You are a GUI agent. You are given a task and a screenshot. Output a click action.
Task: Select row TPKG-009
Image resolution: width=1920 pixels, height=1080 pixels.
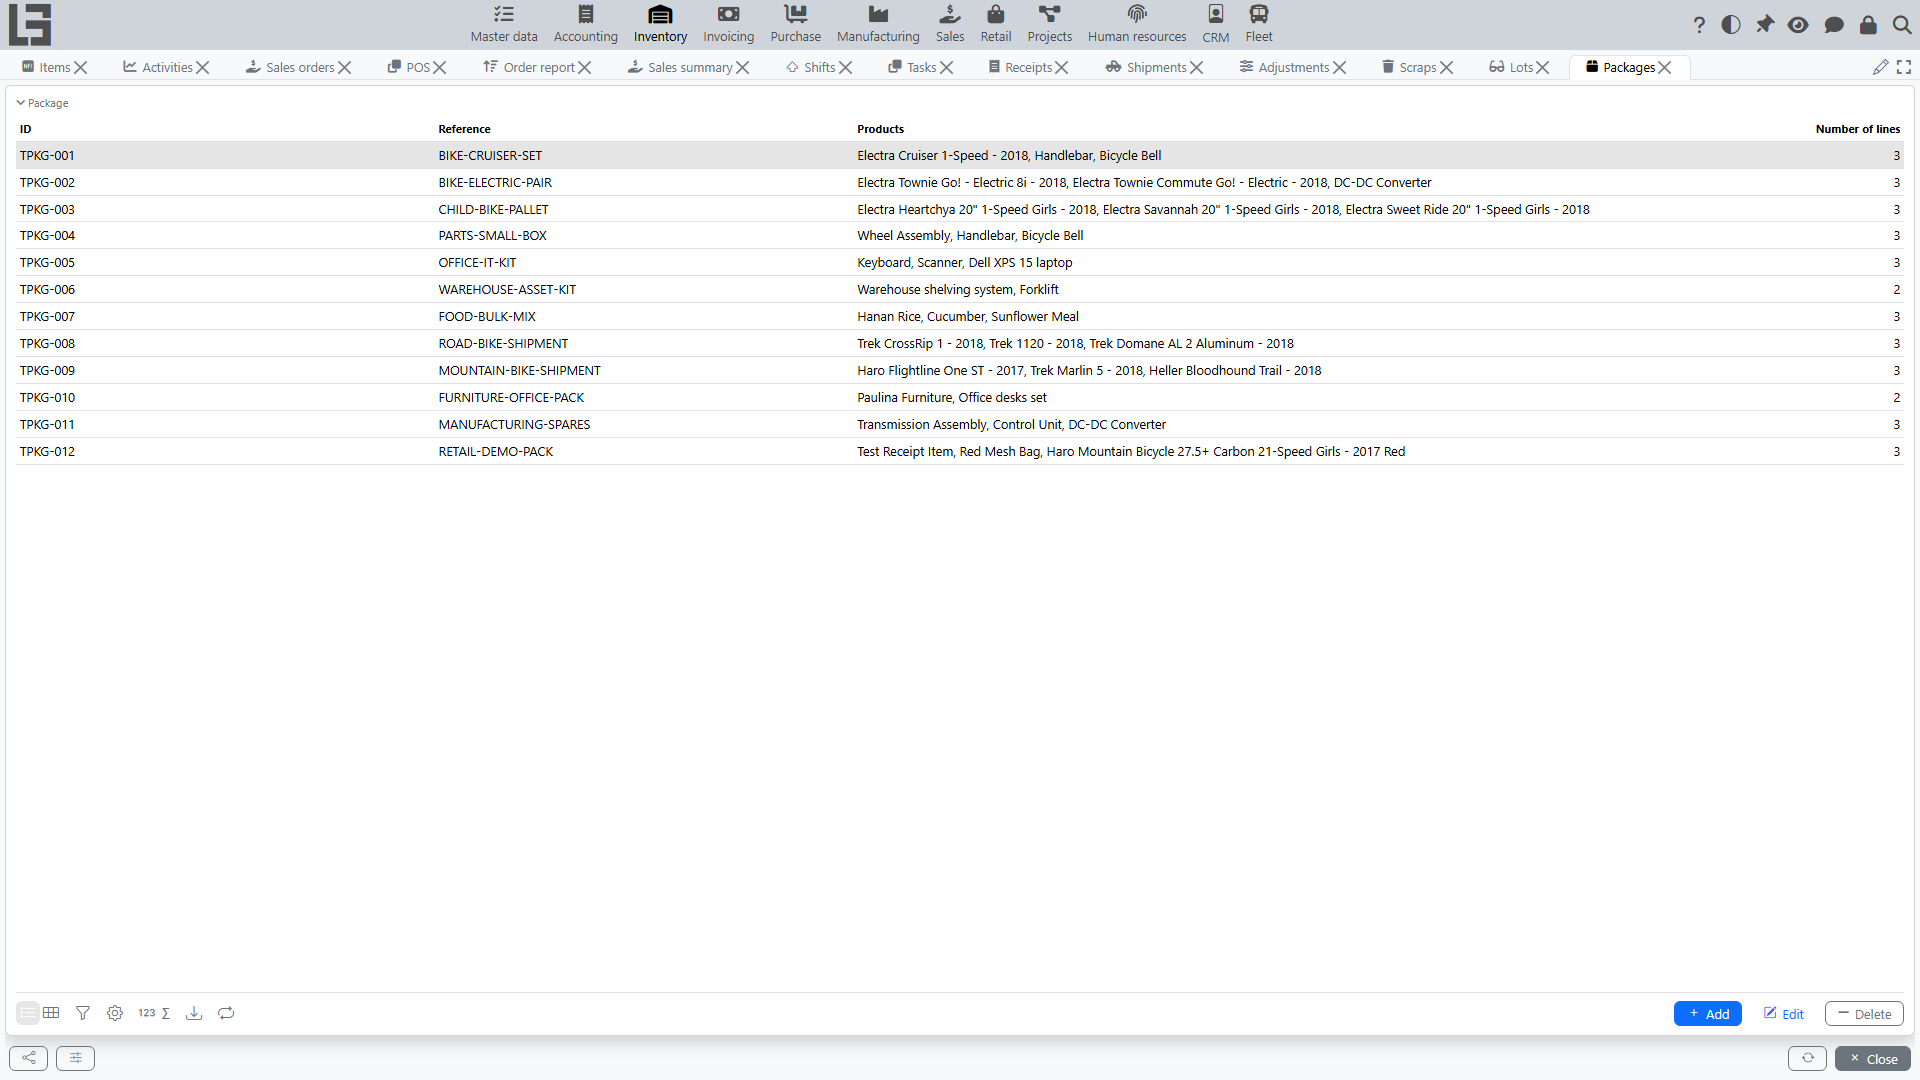960,370
